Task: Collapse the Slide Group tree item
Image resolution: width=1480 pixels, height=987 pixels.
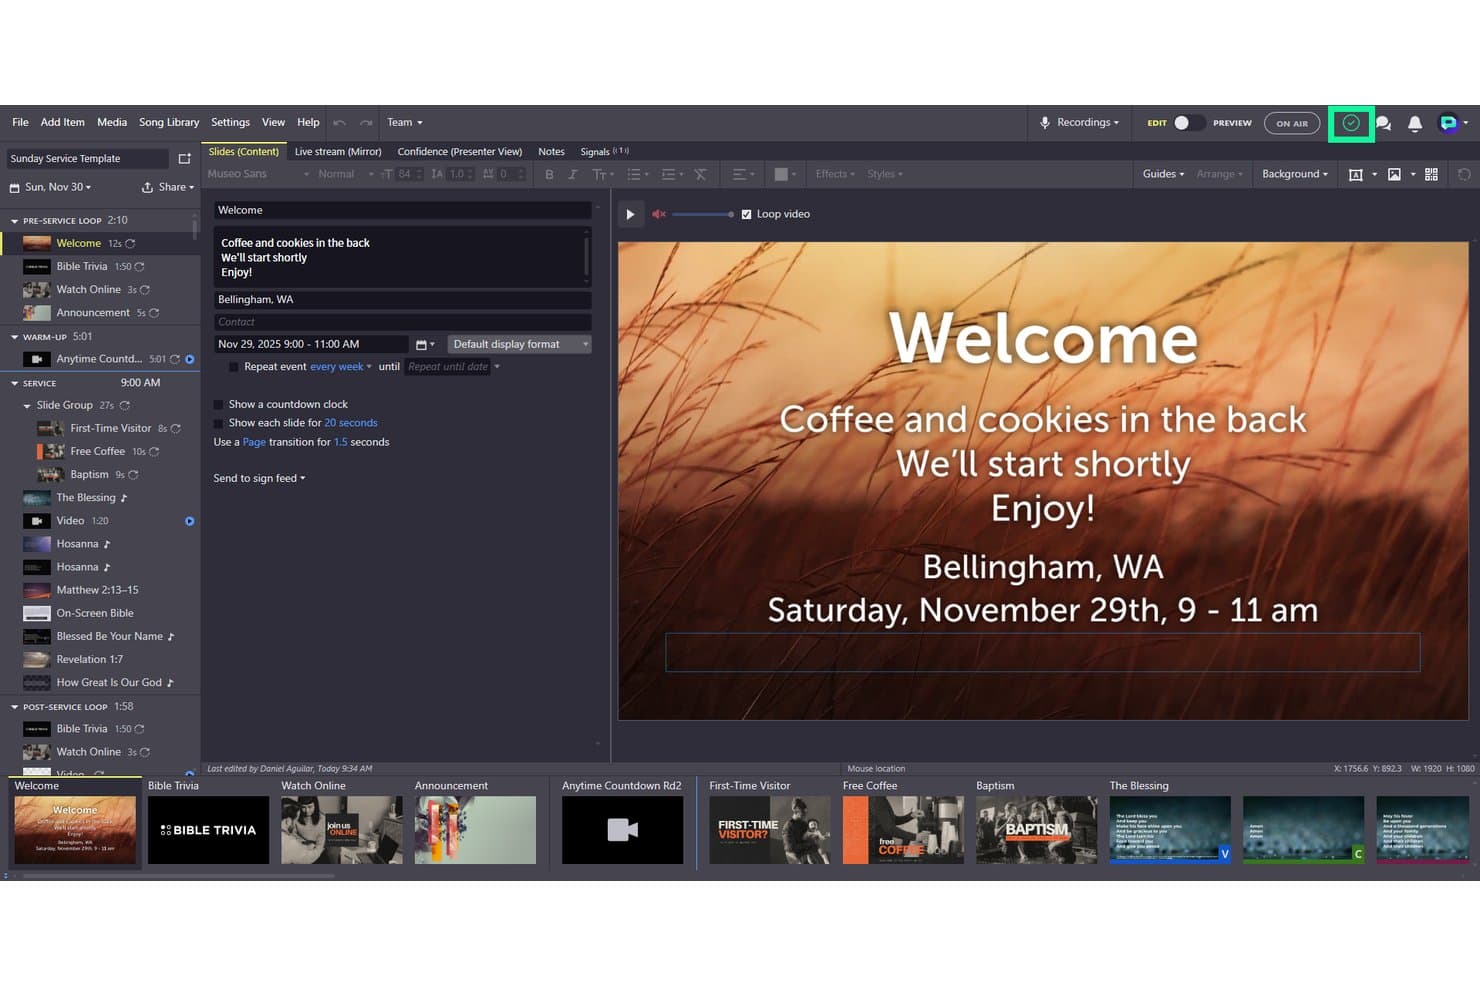Action: (27, 406)
